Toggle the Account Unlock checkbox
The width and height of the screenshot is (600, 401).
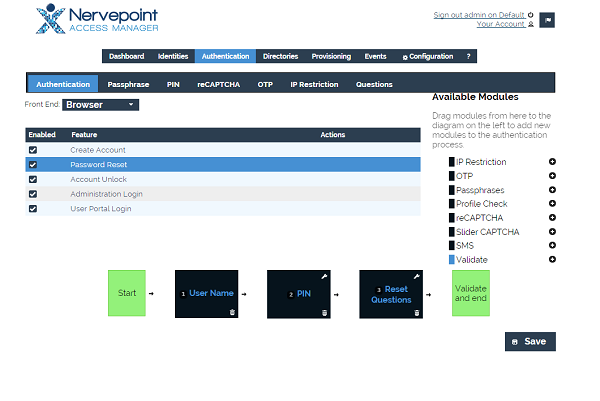coord(33,179)
